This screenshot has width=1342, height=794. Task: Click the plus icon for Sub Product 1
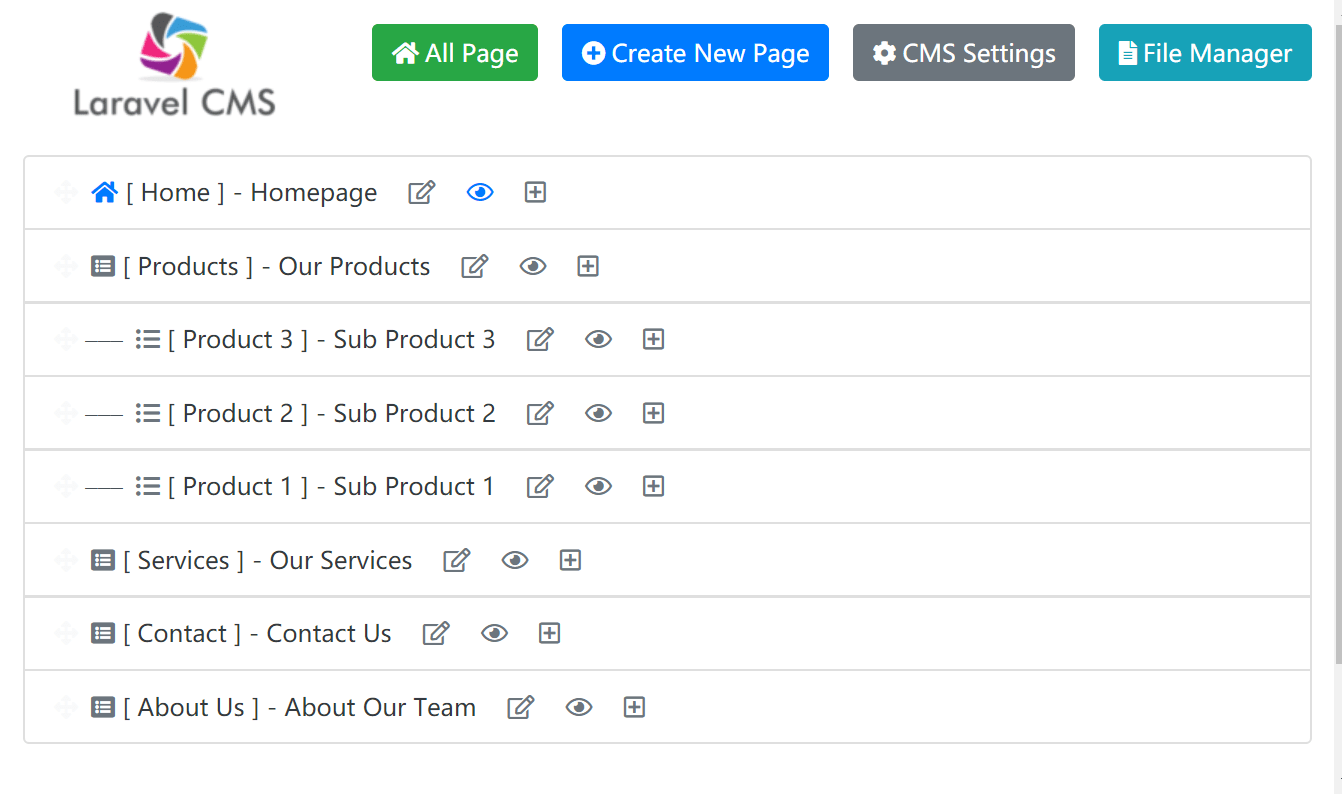(653, 487)
